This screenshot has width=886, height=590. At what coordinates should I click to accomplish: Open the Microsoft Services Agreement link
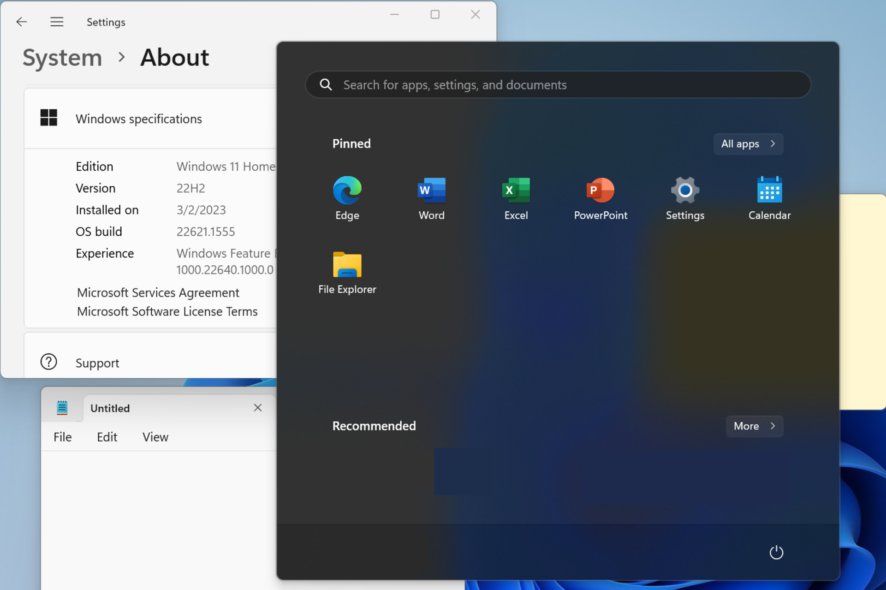click(158, 292)
